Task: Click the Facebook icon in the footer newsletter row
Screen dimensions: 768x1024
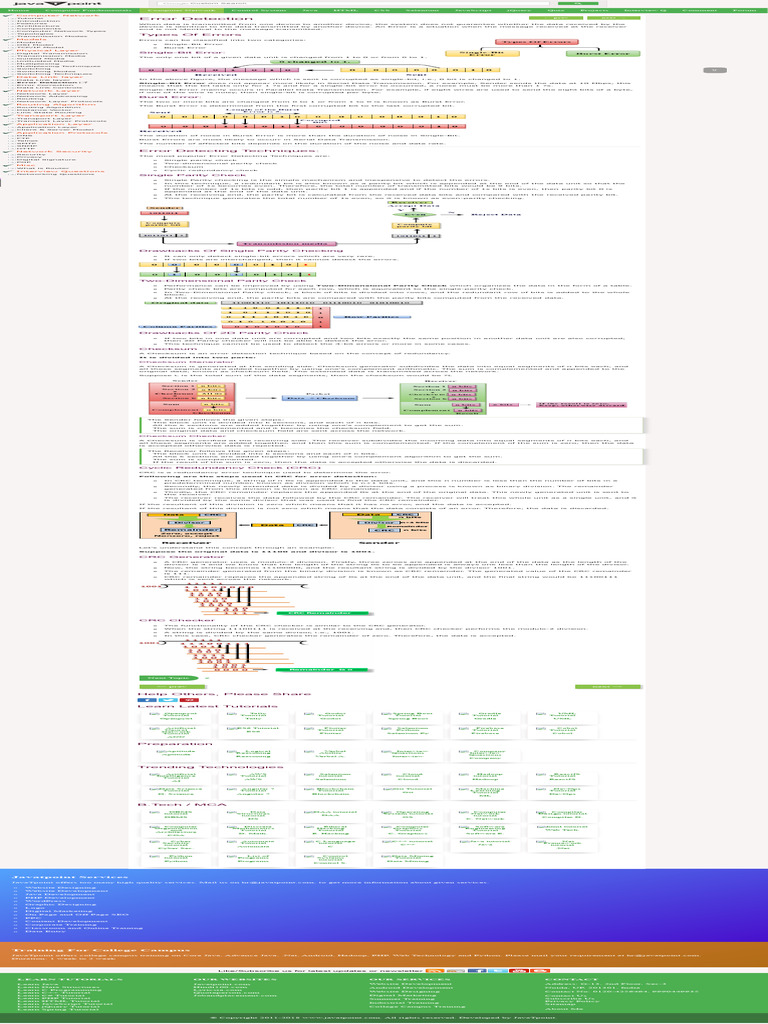Action: [477, 971]
